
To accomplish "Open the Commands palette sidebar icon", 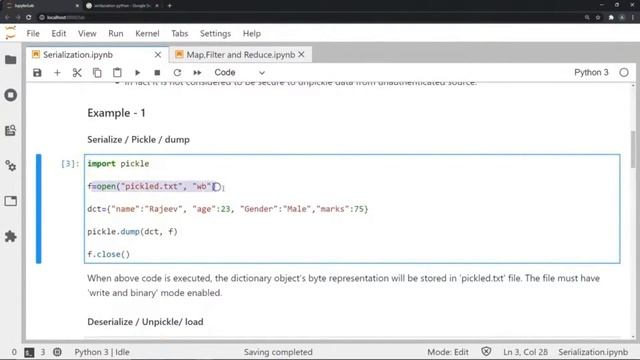I will click(x=11, y=130).
